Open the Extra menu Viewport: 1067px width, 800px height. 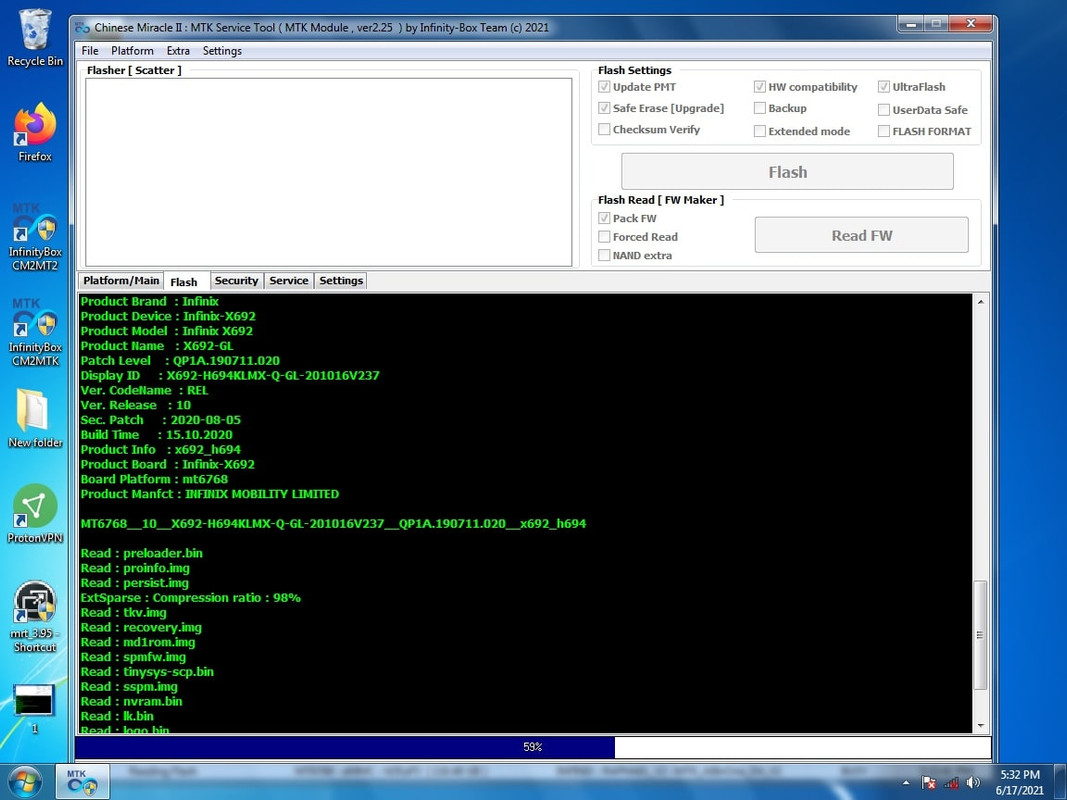coord(178,50)
